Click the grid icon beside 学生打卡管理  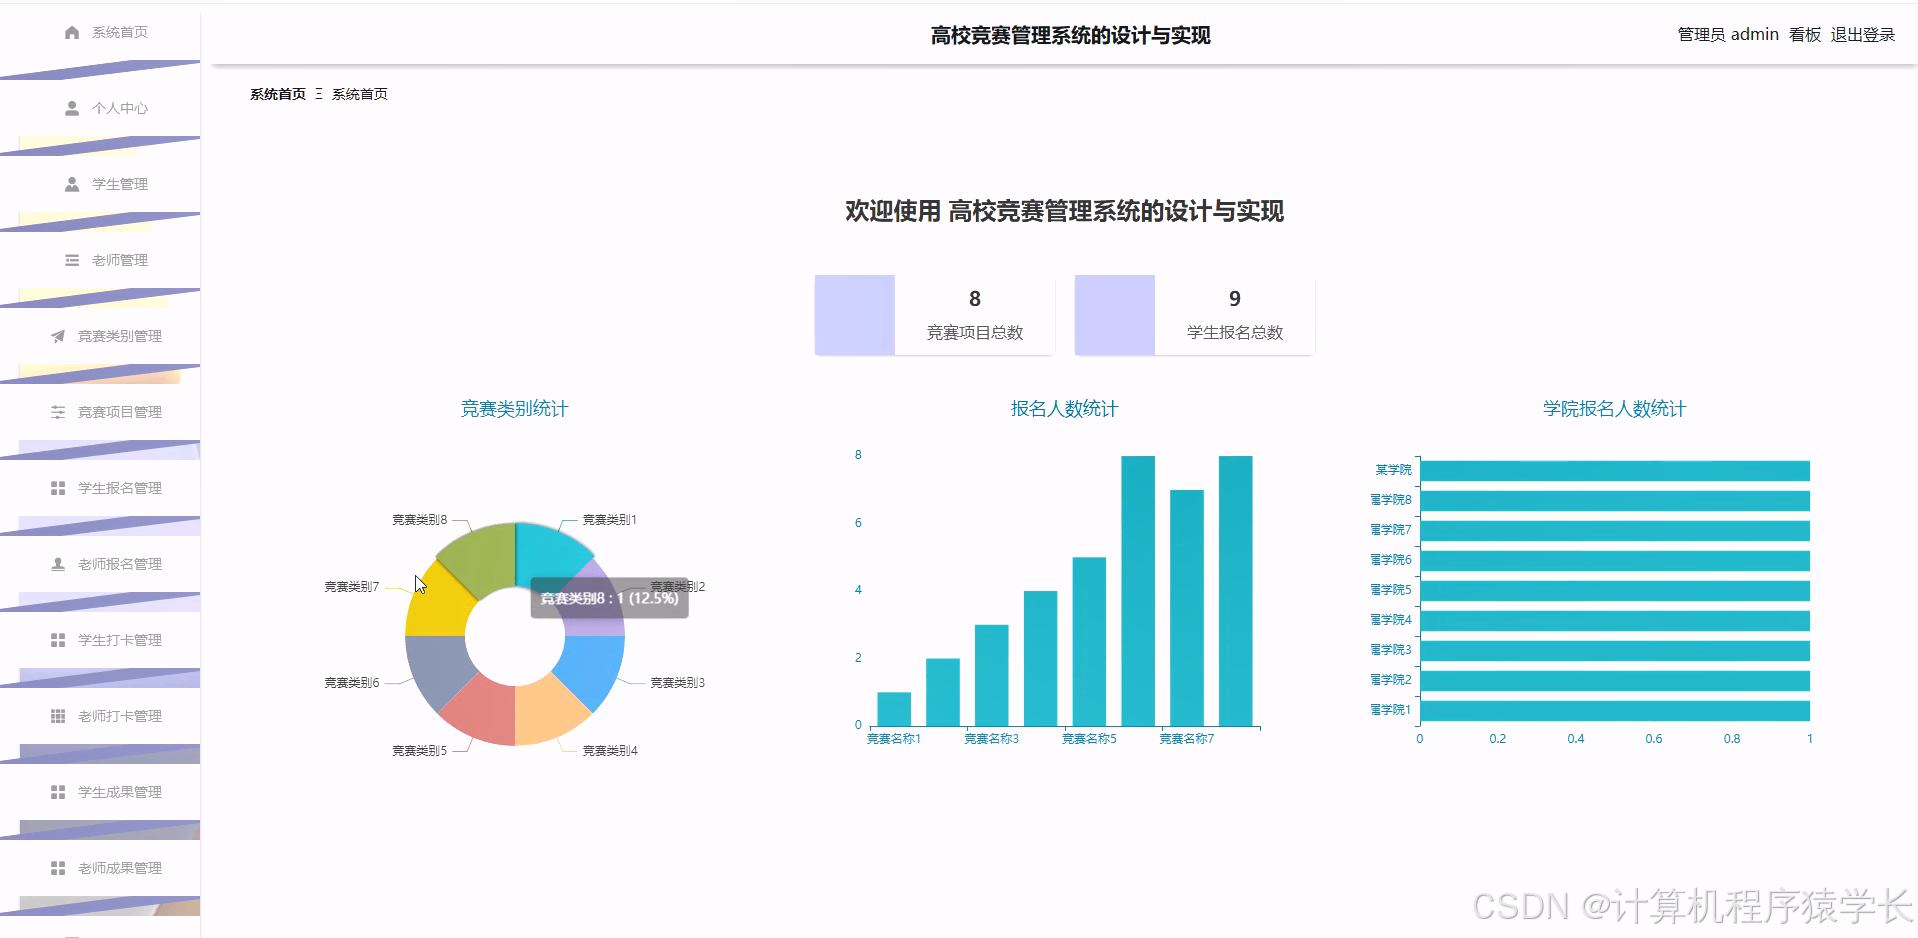coord(58,640)
